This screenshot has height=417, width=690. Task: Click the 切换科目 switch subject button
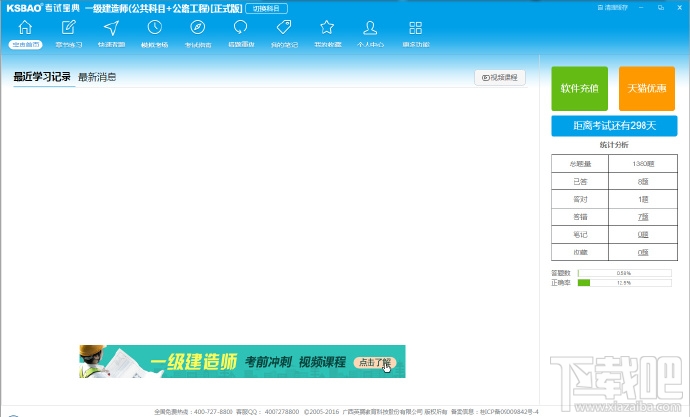[x=267, y=8]
